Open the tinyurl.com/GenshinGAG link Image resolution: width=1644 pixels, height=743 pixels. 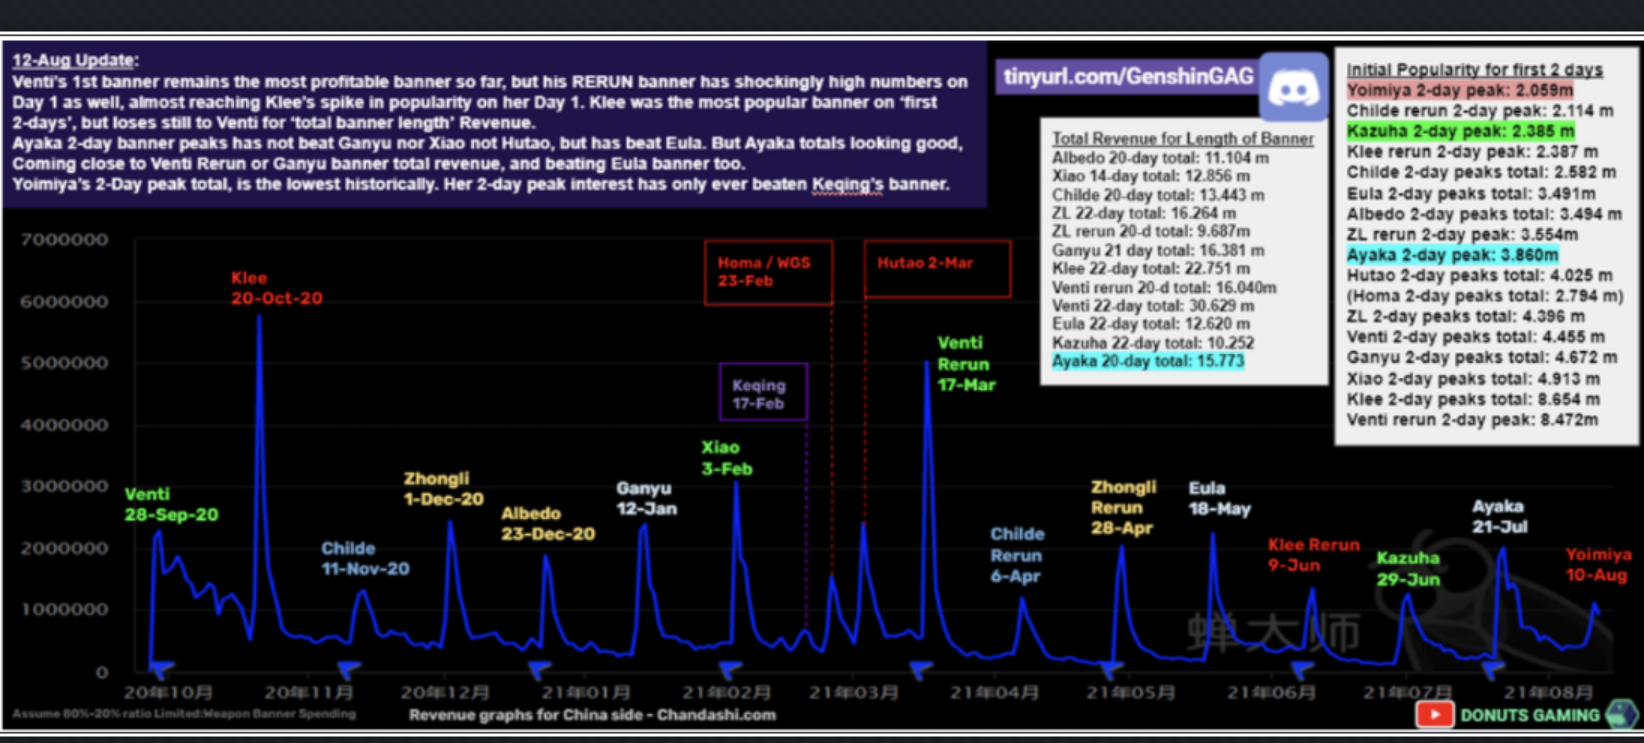point(1128,77)
